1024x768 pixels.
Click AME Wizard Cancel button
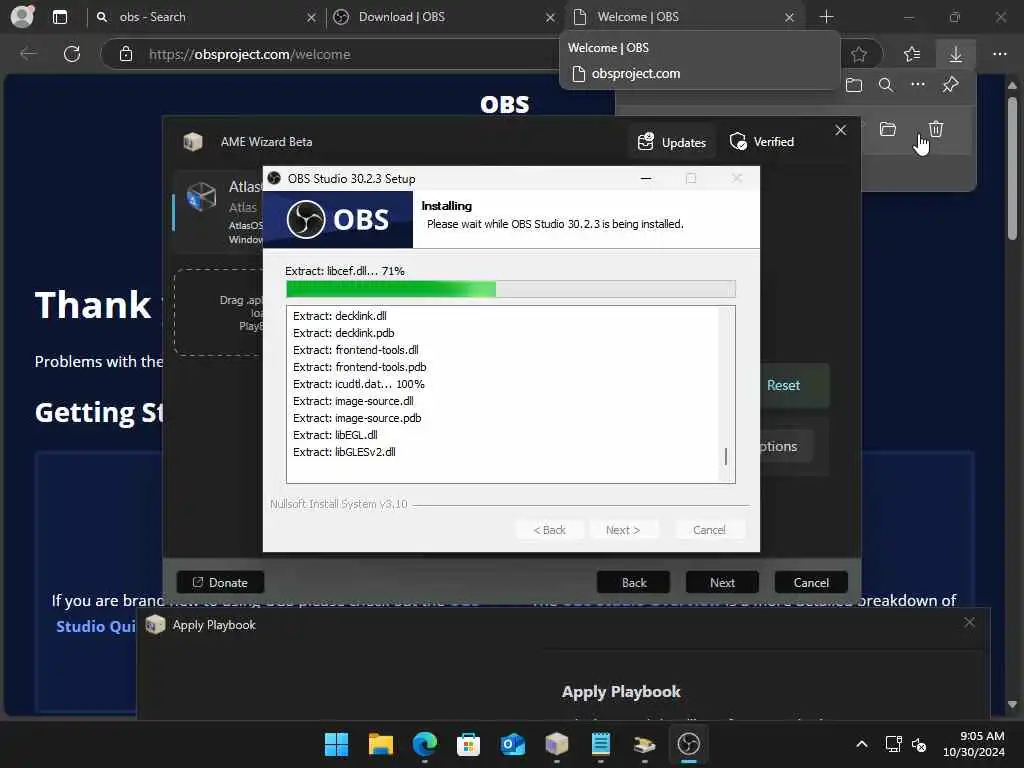click(x=811, y=583)
